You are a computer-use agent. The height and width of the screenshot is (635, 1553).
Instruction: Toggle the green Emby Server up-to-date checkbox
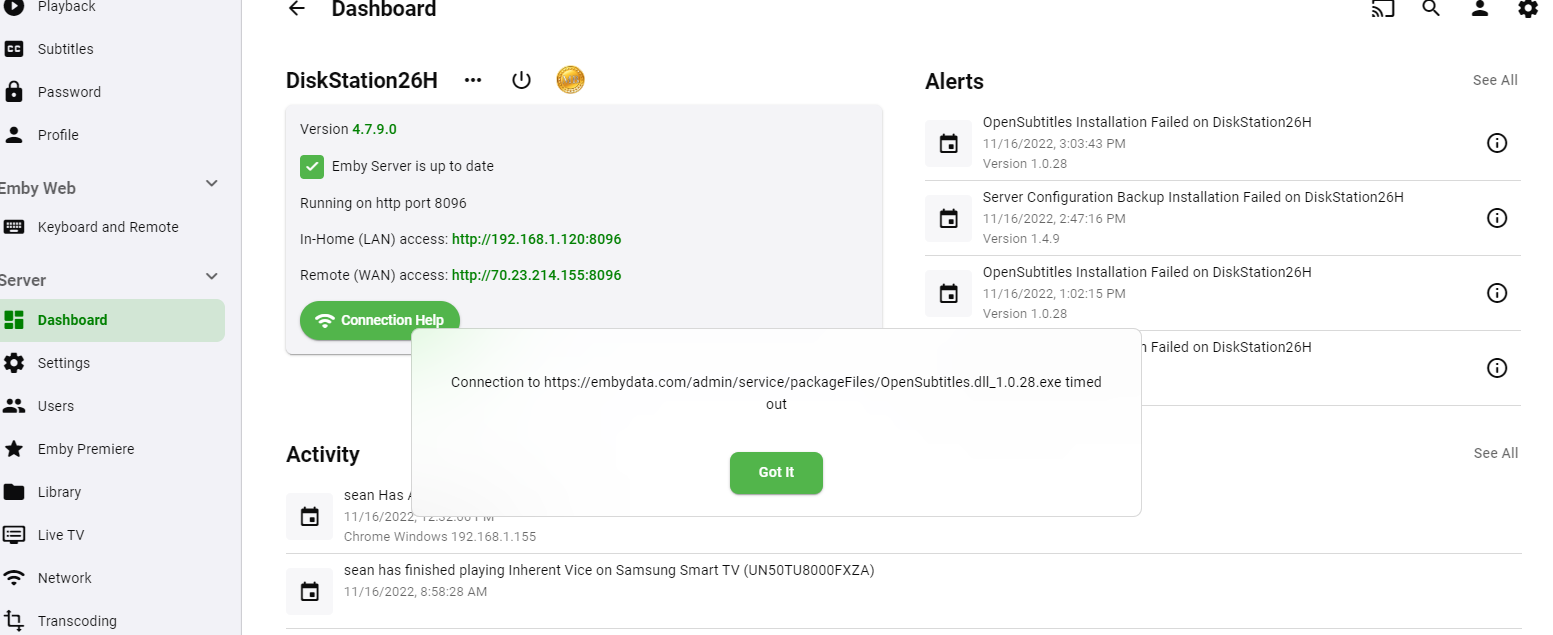[313, 166]
